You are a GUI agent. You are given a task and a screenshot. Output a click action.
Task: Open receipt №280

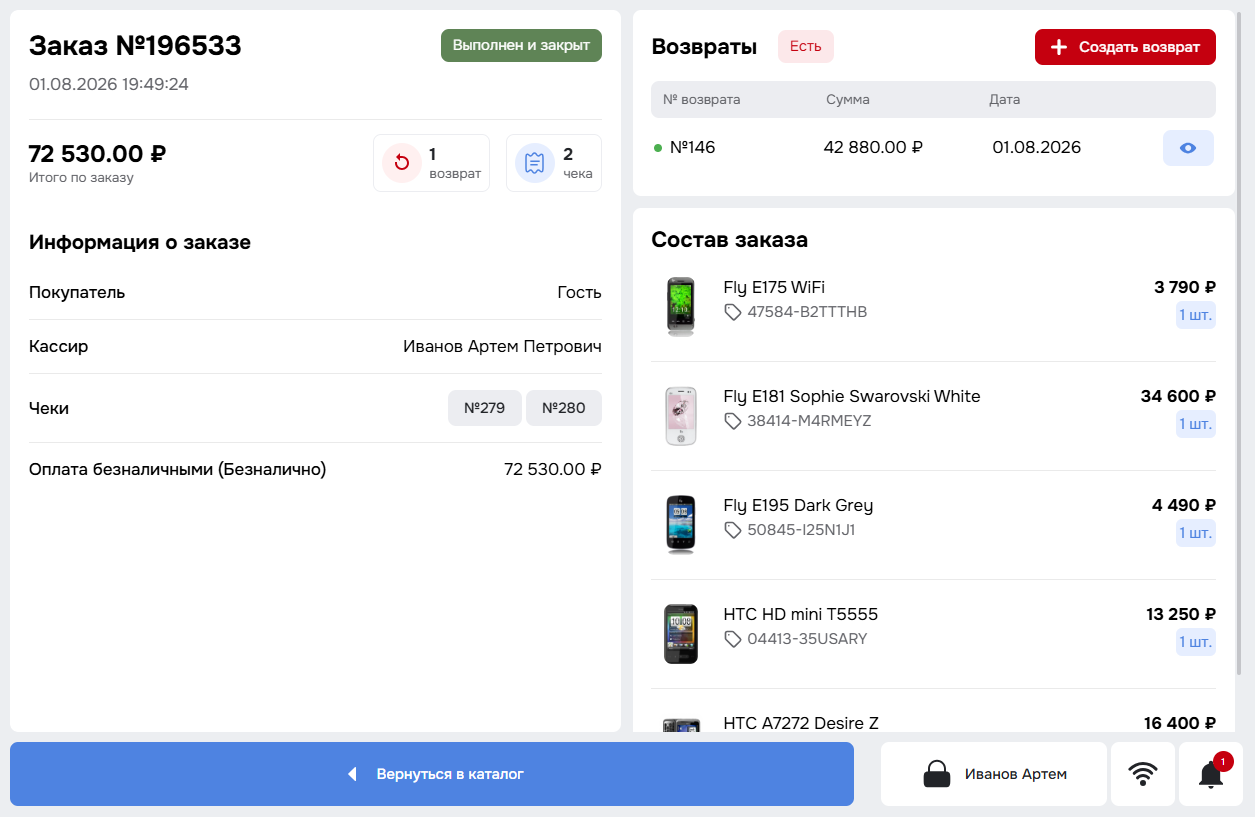(x=564, y=408)
